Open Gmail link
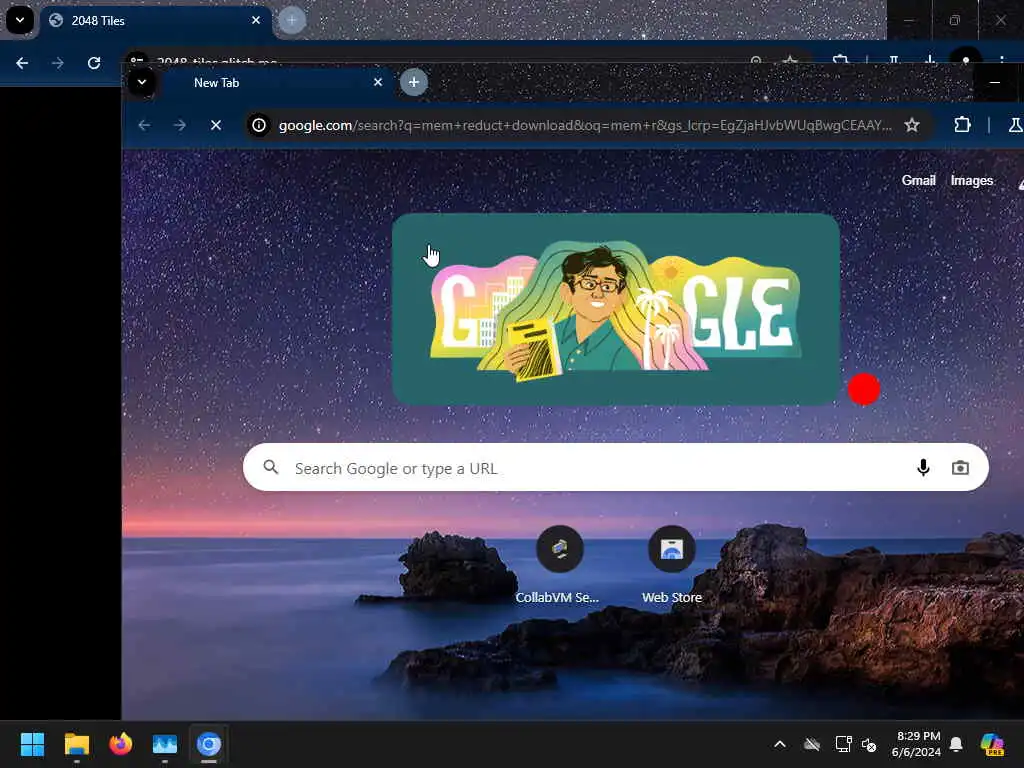Viewport: 1024px width, 768px height. pyautogui.click(x=918, y=180)
